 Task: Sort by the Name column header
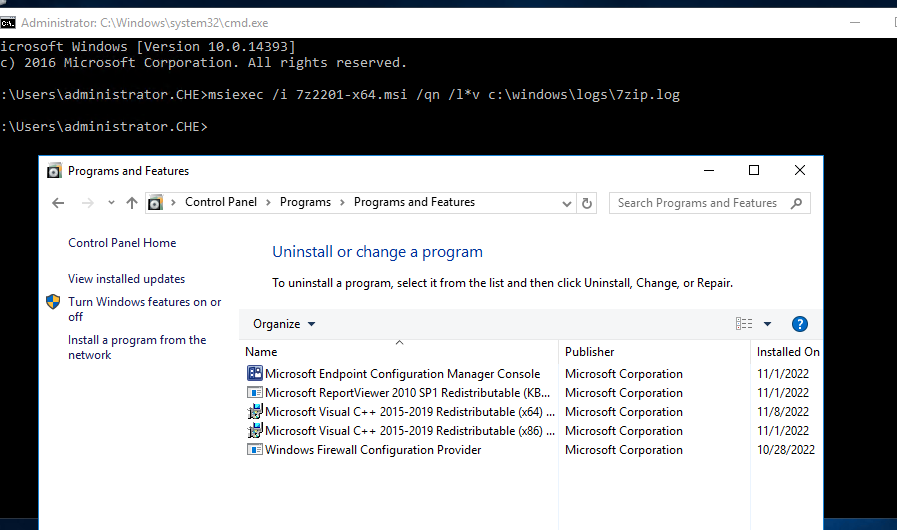point(399,351)
